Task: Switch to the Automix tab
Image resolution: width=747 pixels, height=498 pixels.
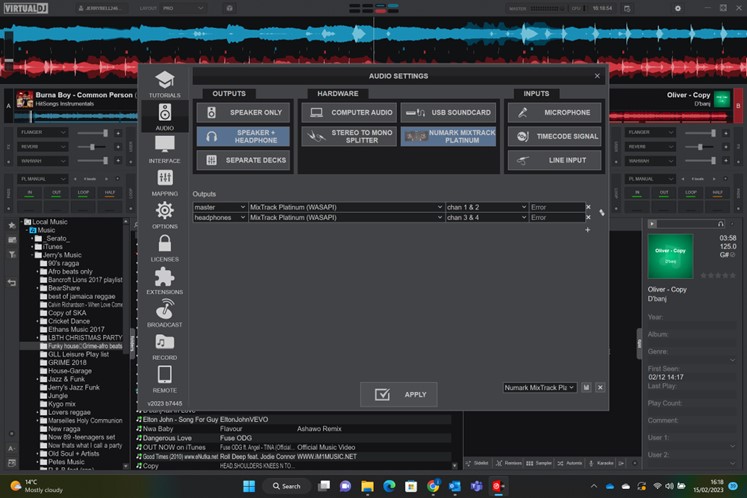Action: [x=570, y=463]
